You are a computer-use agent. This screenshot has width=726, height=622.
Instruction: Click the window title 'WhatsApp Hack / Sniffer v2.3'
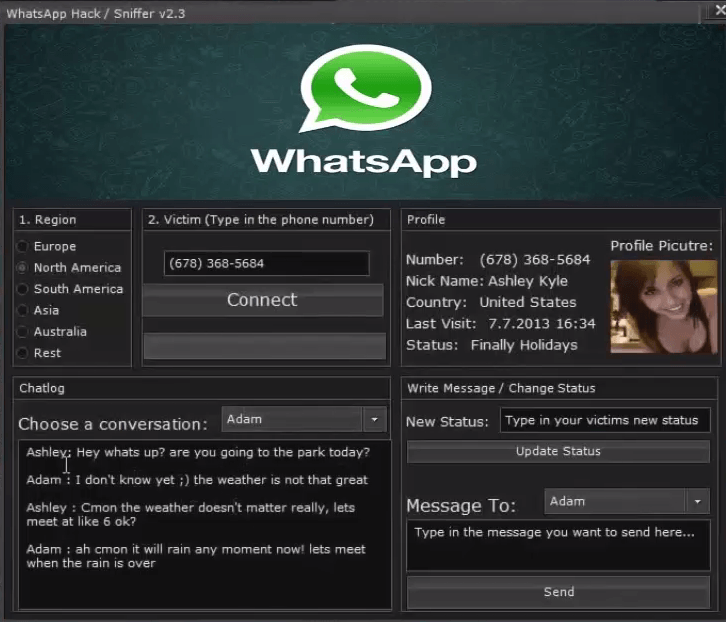pos(95,14)
